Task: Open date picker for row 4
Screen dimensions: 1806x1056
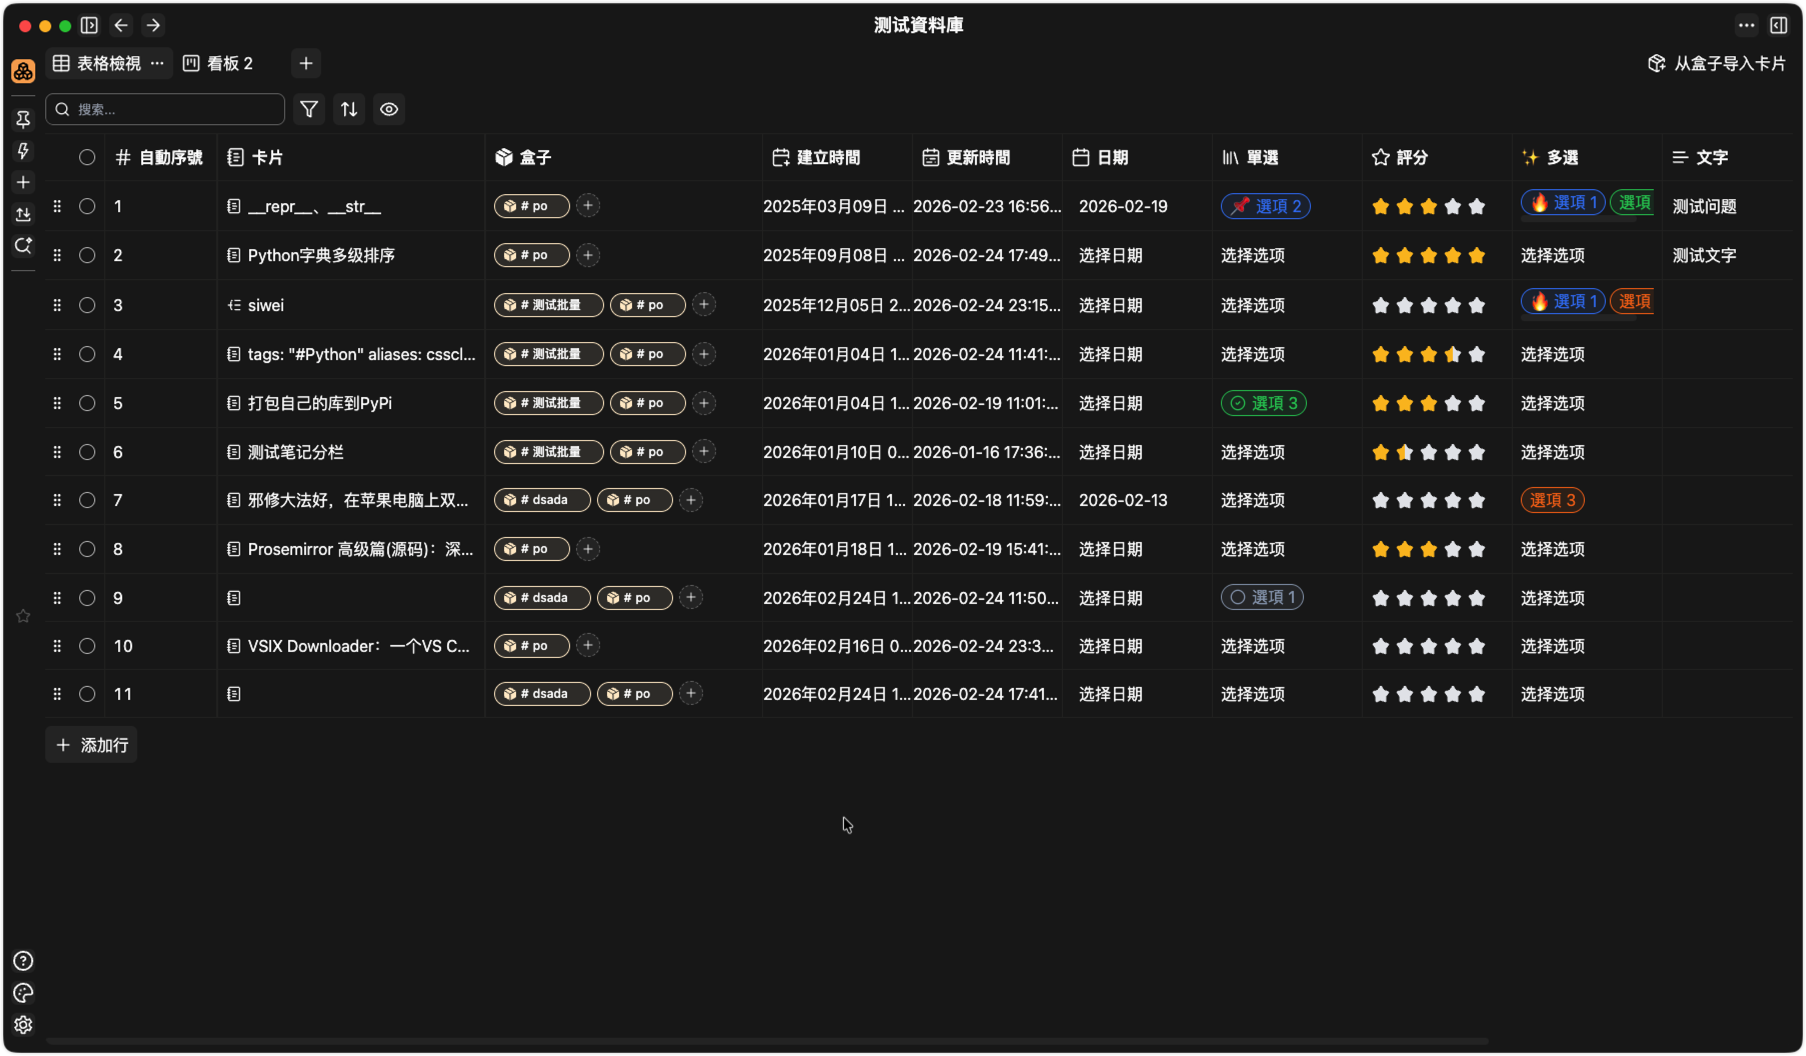Action: 1110,355
